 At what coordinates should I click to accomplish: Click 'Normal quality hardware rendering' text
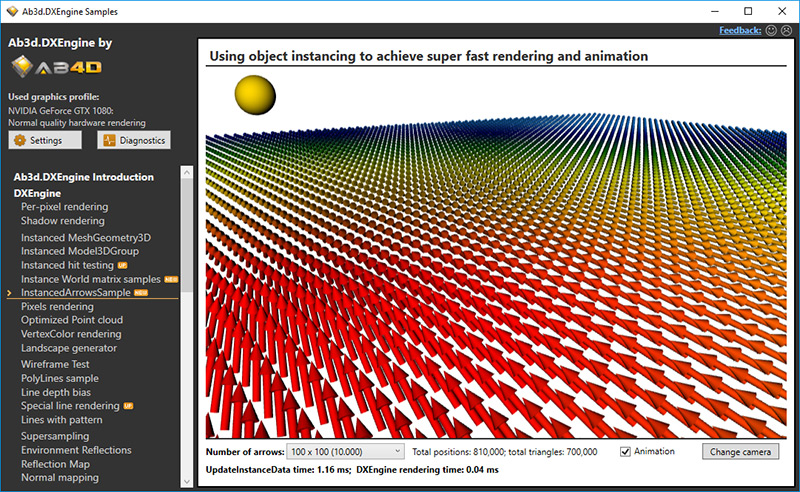point(77,123)
